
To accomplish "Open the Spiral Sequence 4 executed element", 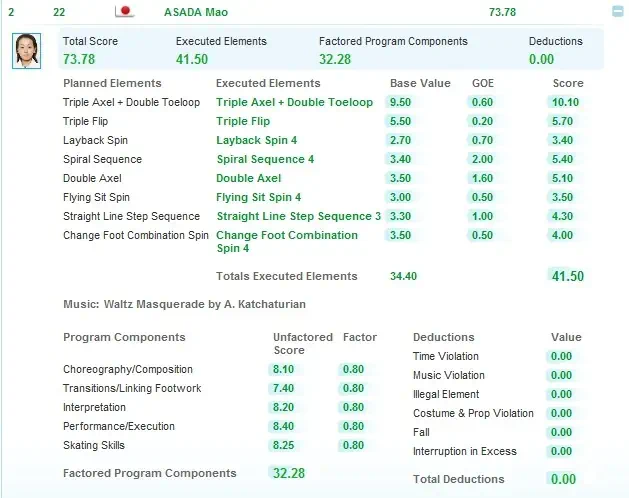I will coord(265,159).
